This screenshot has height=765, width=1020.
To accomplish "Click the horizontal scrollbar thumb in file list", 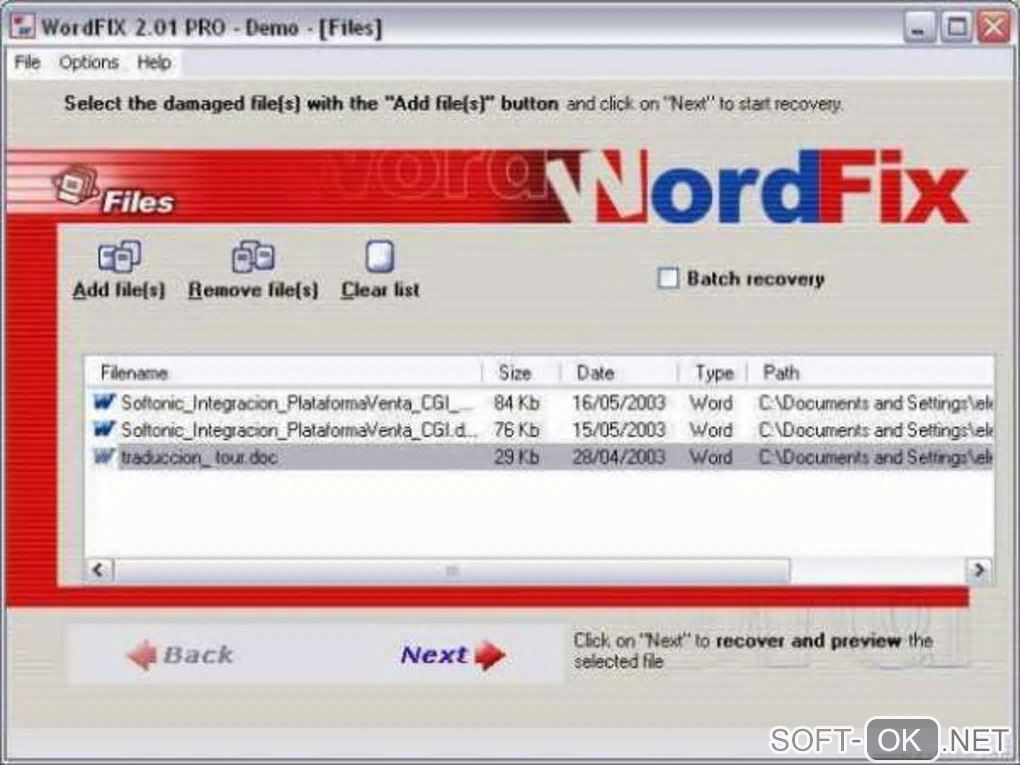I will point(452,570).
